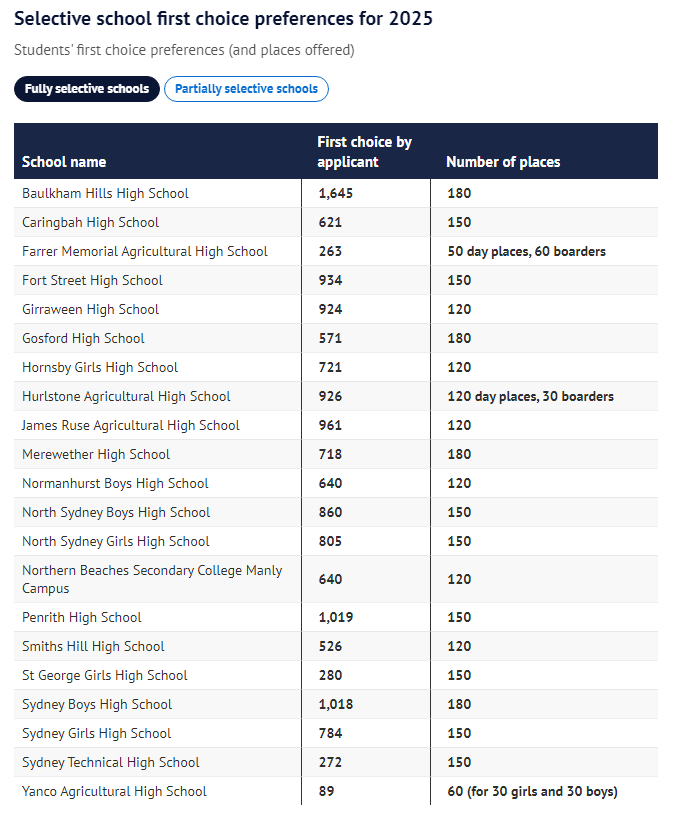Click the page title heading text
Screen dimensions: 673x815
(223, 19)
